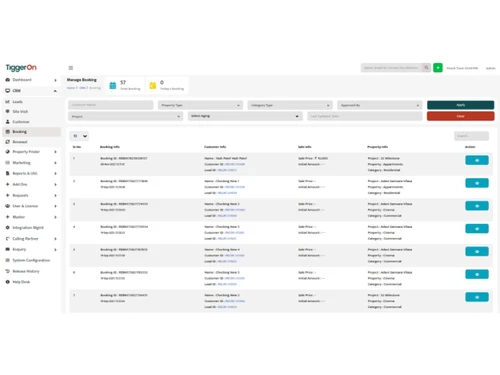500x375 pixels.
Task: Sort by the Customer Info column header
Action: click(215, 147)
